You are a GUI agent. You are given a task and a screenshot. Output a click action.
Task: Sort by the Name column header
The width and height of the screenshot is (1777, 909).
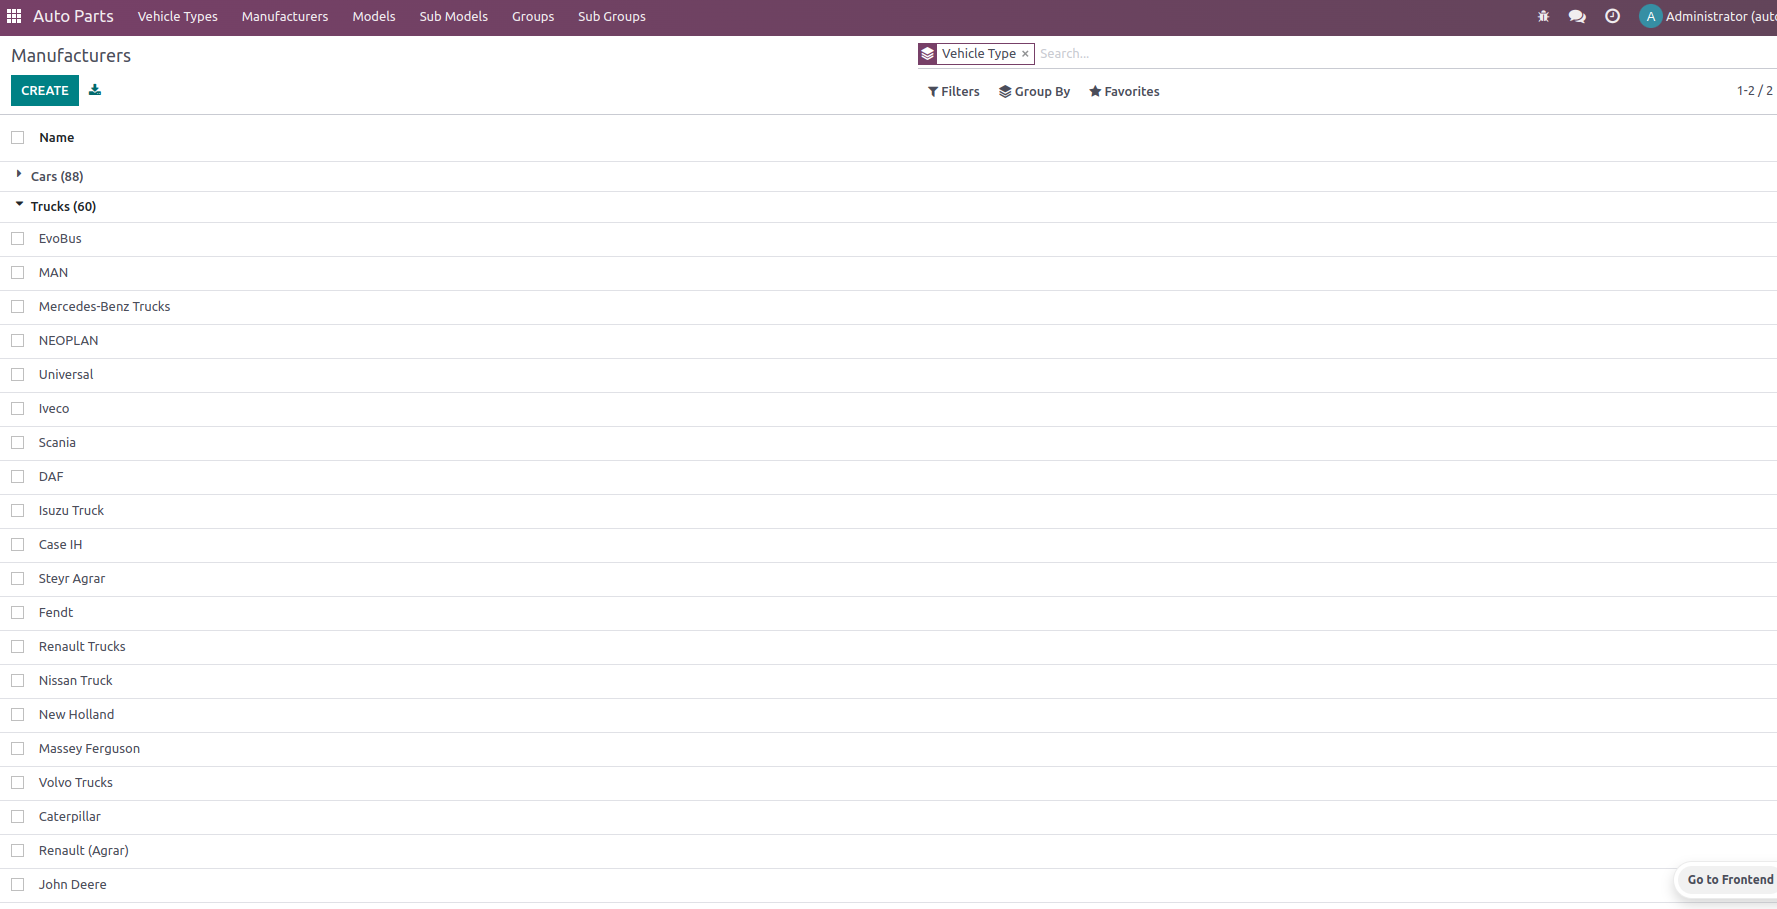57,138
